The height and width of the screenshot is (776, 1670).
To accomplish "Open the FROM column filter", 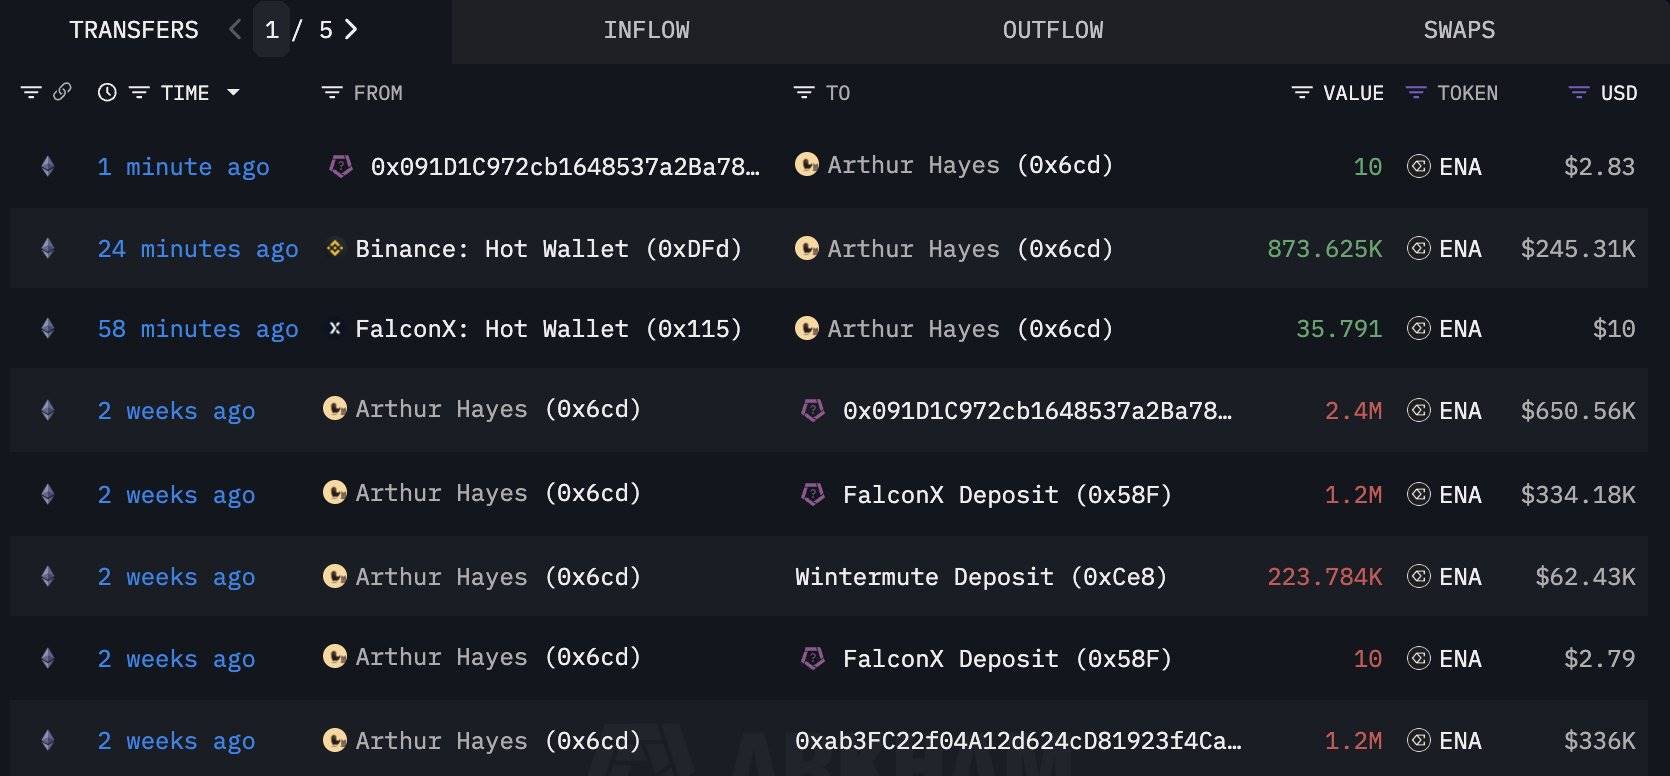I will [x=332, y=93].
